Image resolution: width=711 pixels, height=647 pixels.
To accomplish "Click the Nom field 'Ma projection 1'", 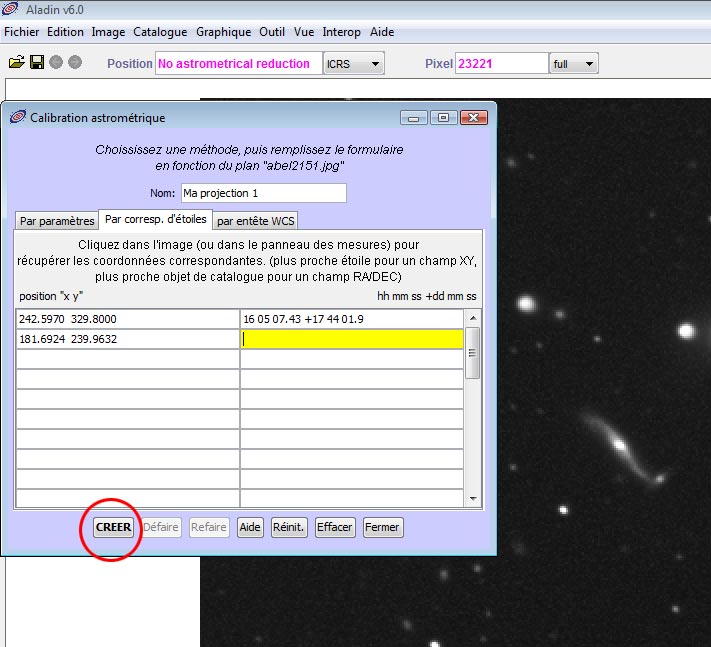I will click(263, 193).
